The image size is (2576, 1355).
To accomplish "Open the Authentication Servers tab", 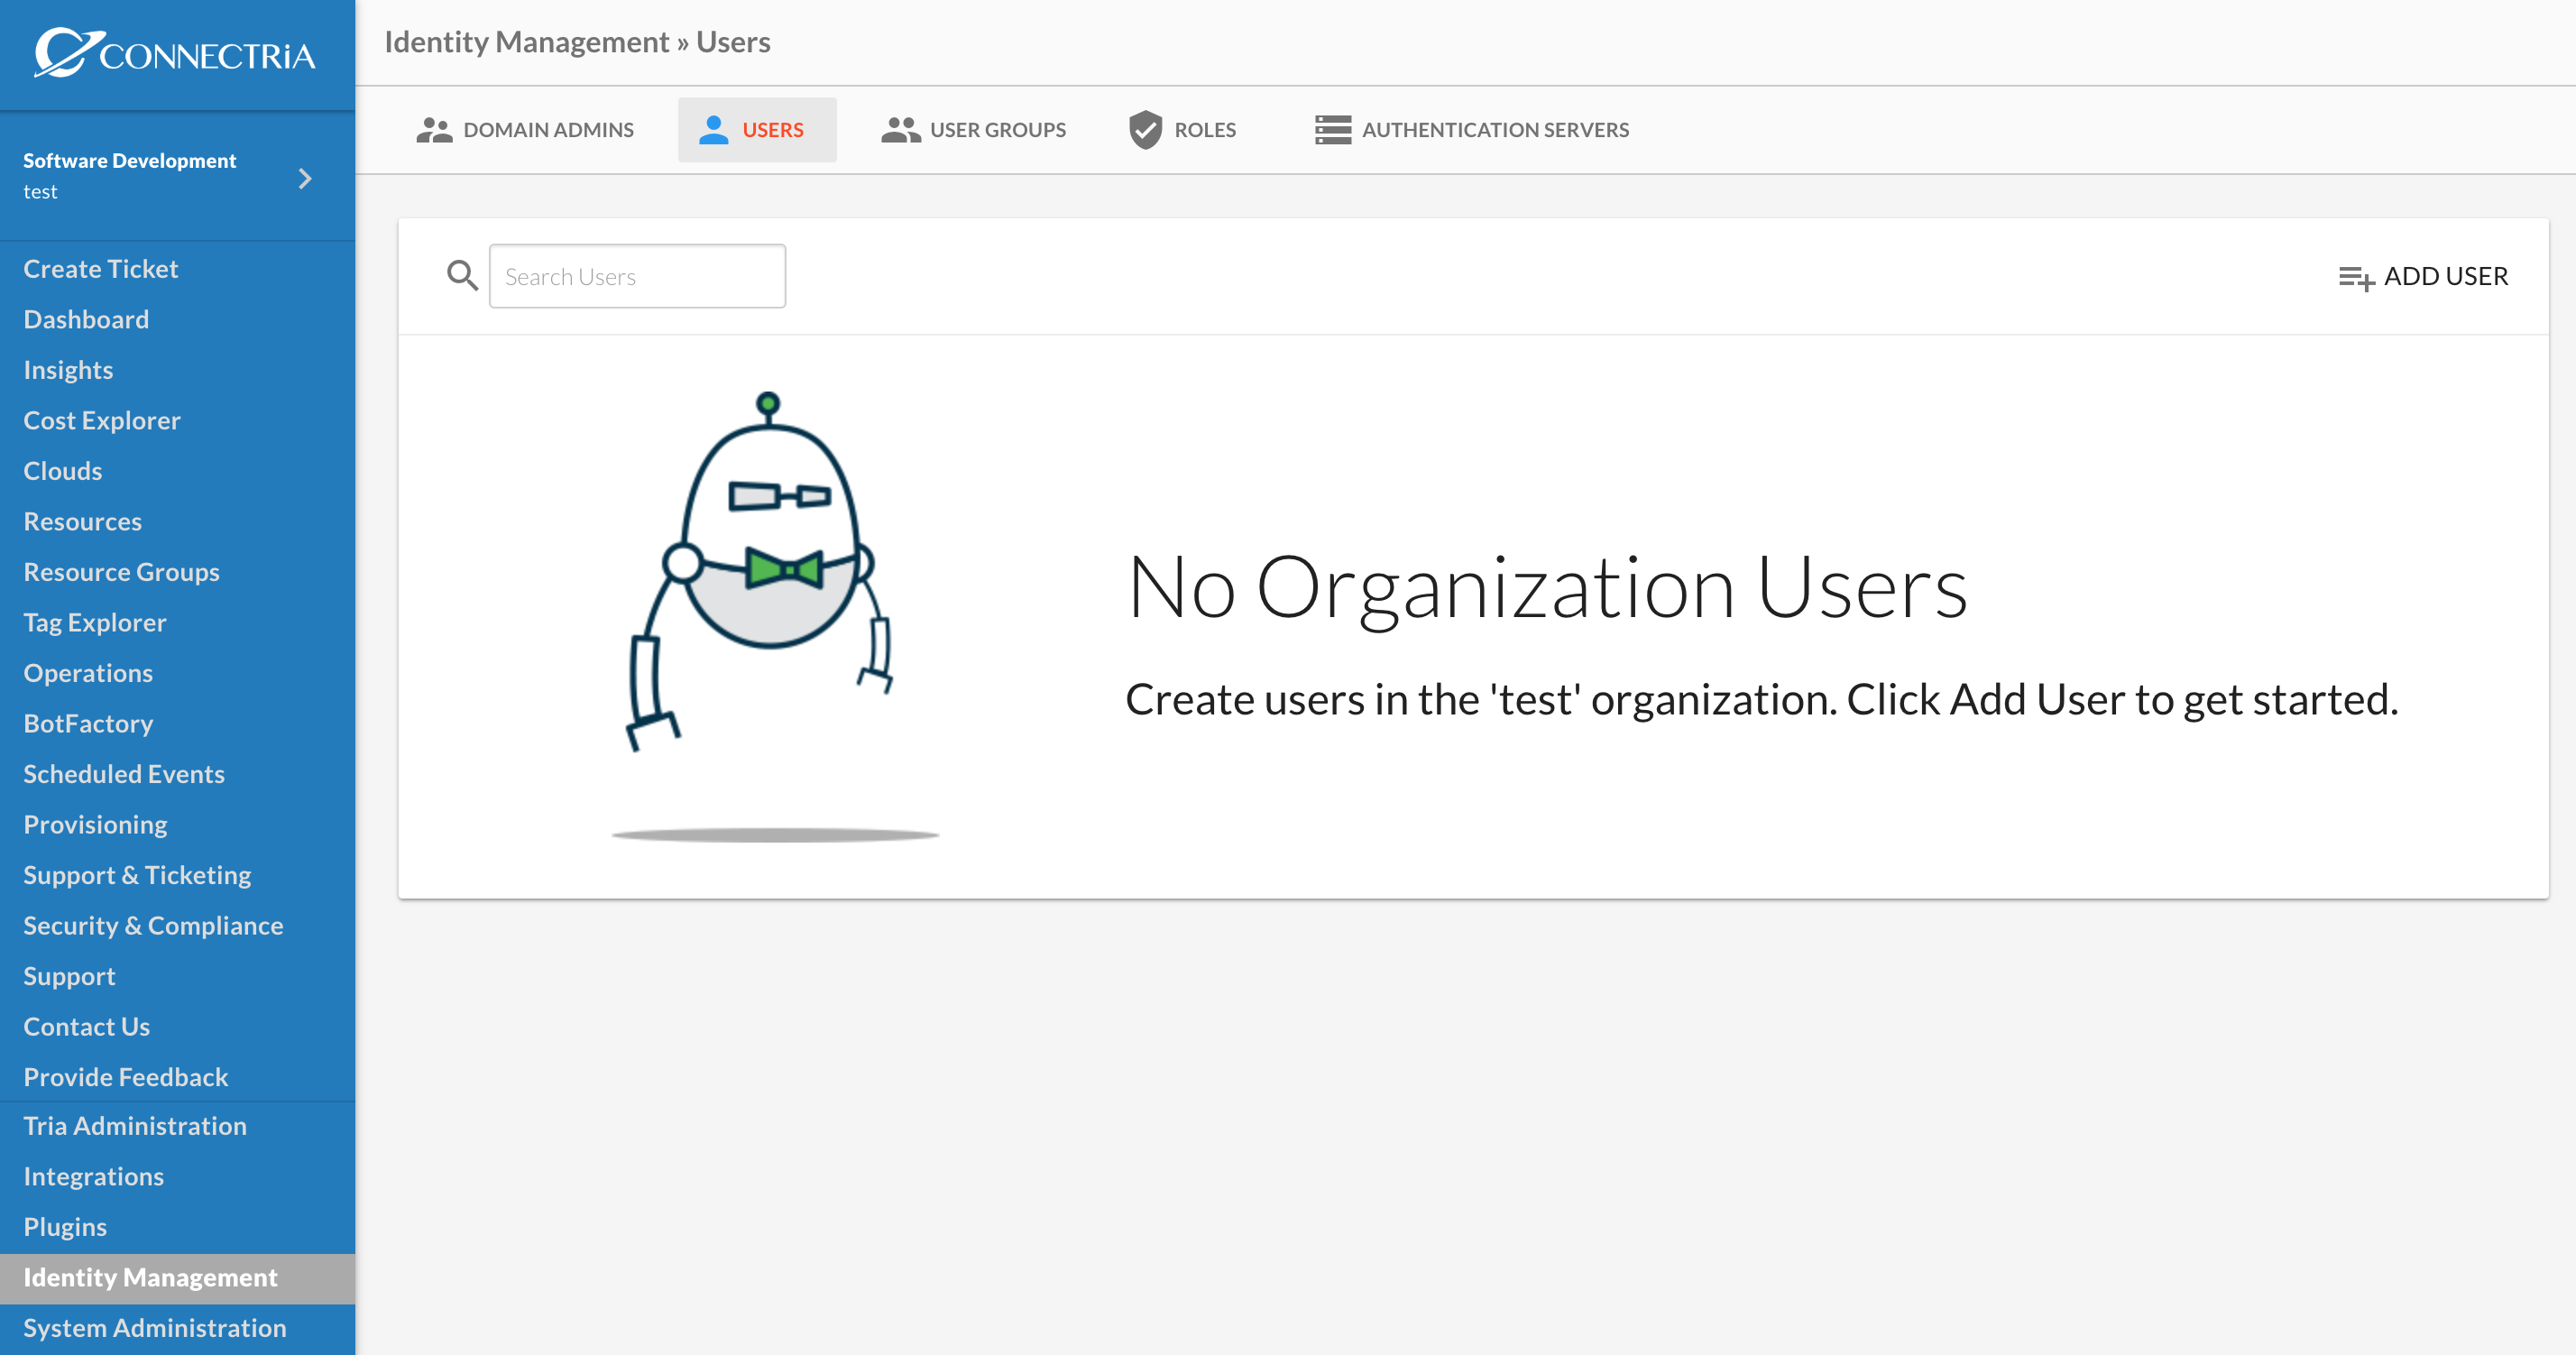I will coord(1472,130).
